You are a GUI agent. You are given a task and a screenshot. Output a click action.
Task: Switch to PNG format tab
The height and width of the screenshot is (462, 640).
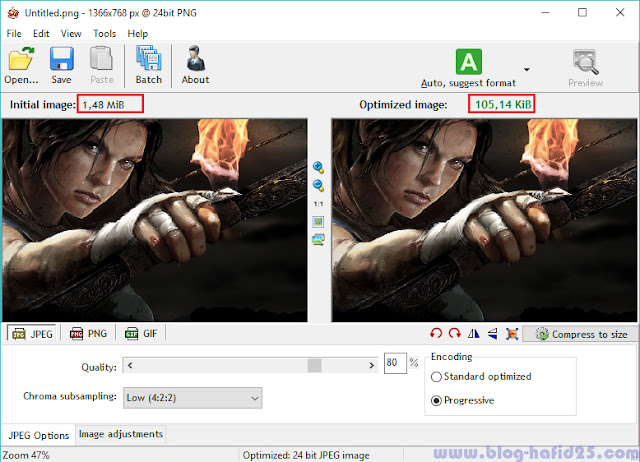(x=88, y=334)
